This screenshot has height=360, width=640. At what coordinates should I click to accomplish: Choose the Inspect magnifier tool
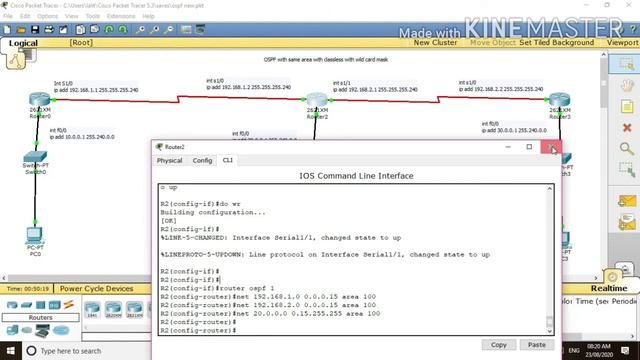click(x=627, y=149)
